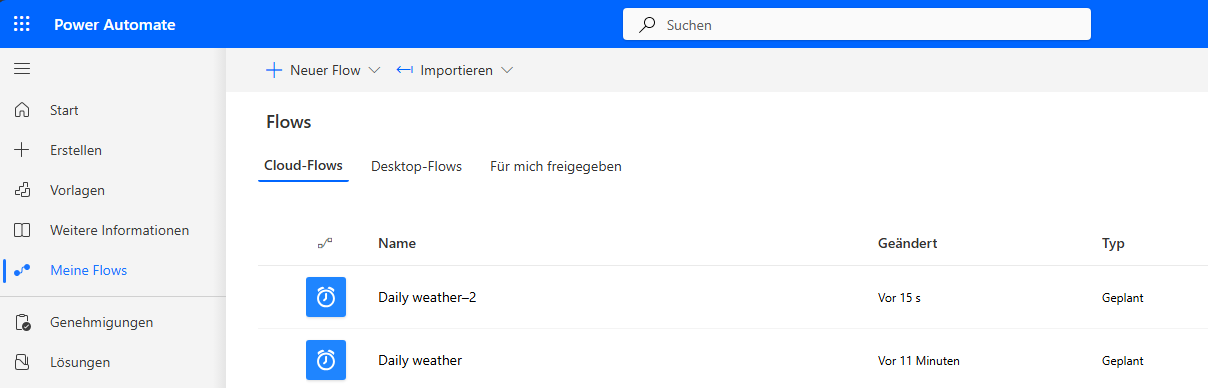Switch to the Desktop-Flows tab

click(x=416, y=166)
